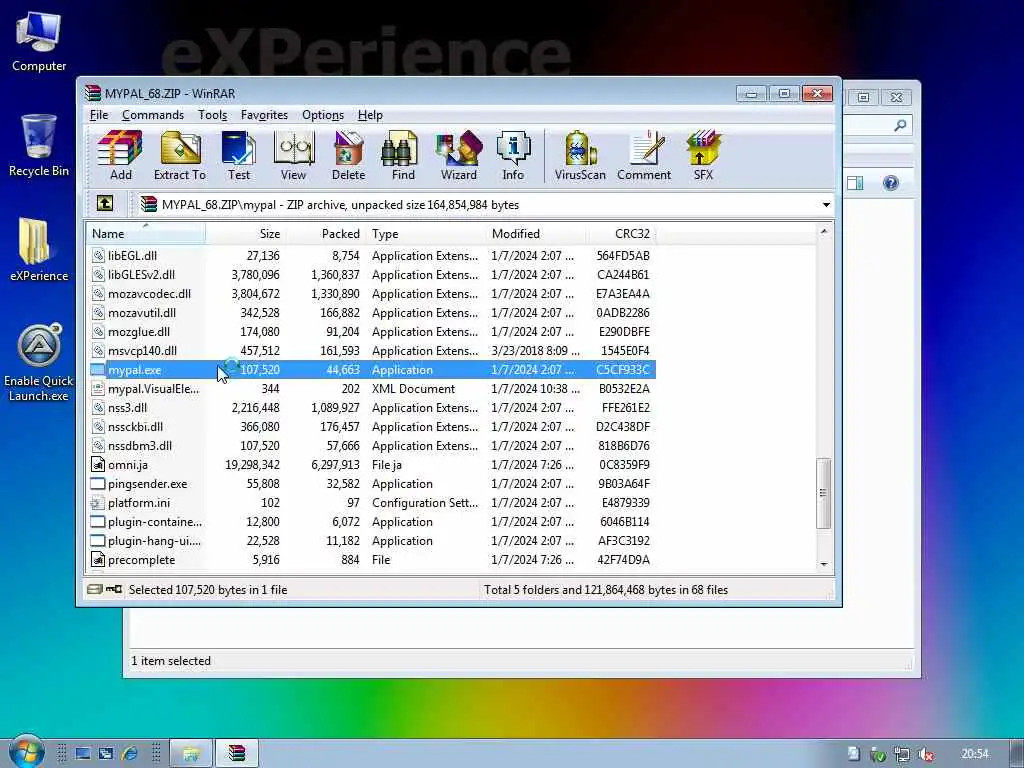Click the network tray icon
Viewport: 1024px width, 768px height.
point(902,754)
